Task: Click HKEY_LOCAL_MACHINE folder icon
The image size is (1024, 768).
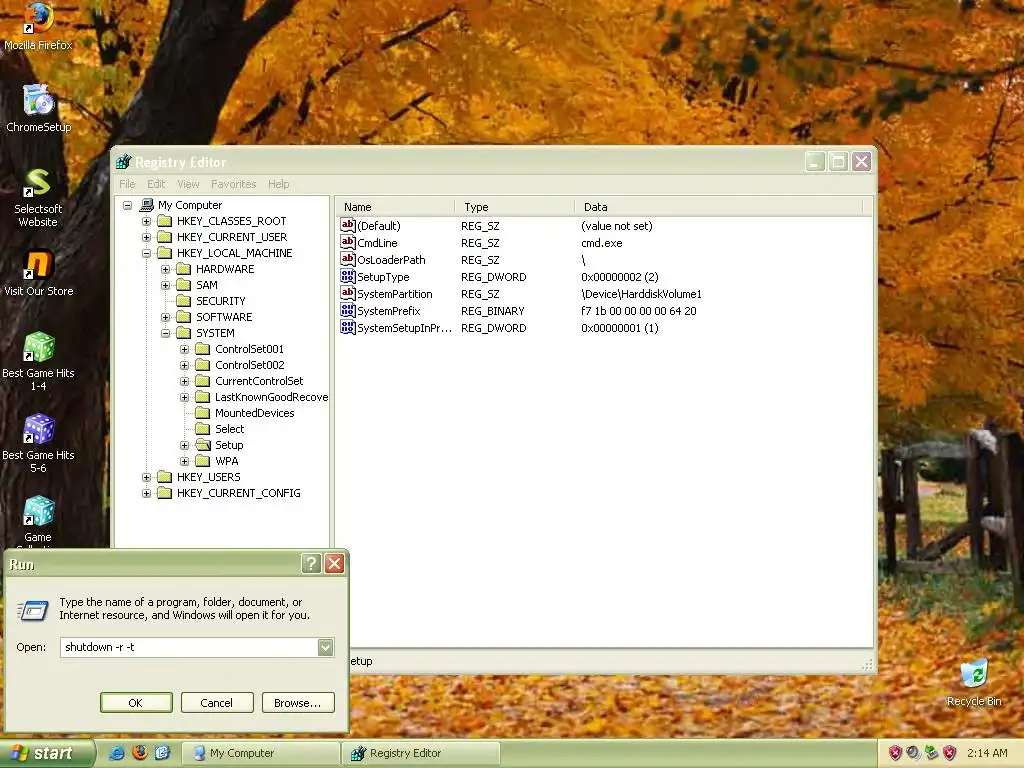Action: point(165,253)
